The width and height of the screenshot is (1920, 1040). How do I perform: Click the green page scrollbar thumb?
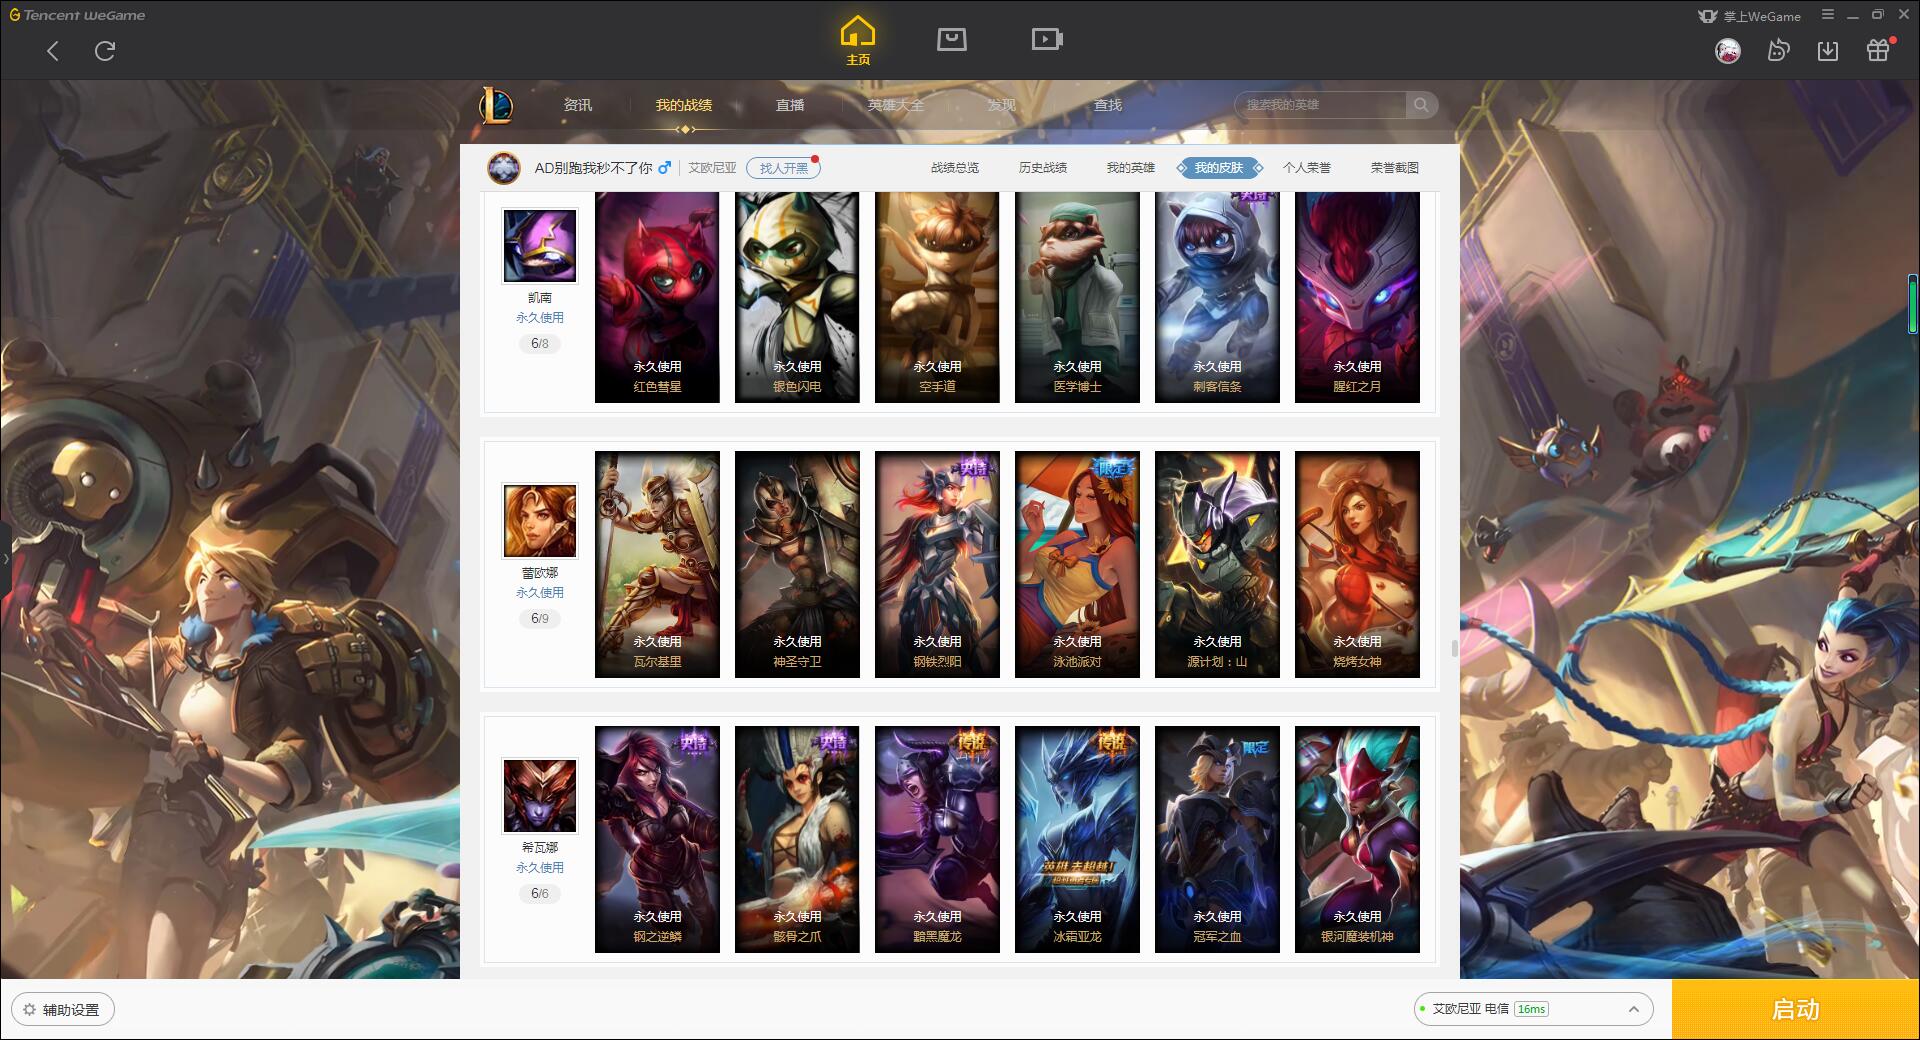point(1912,303)
